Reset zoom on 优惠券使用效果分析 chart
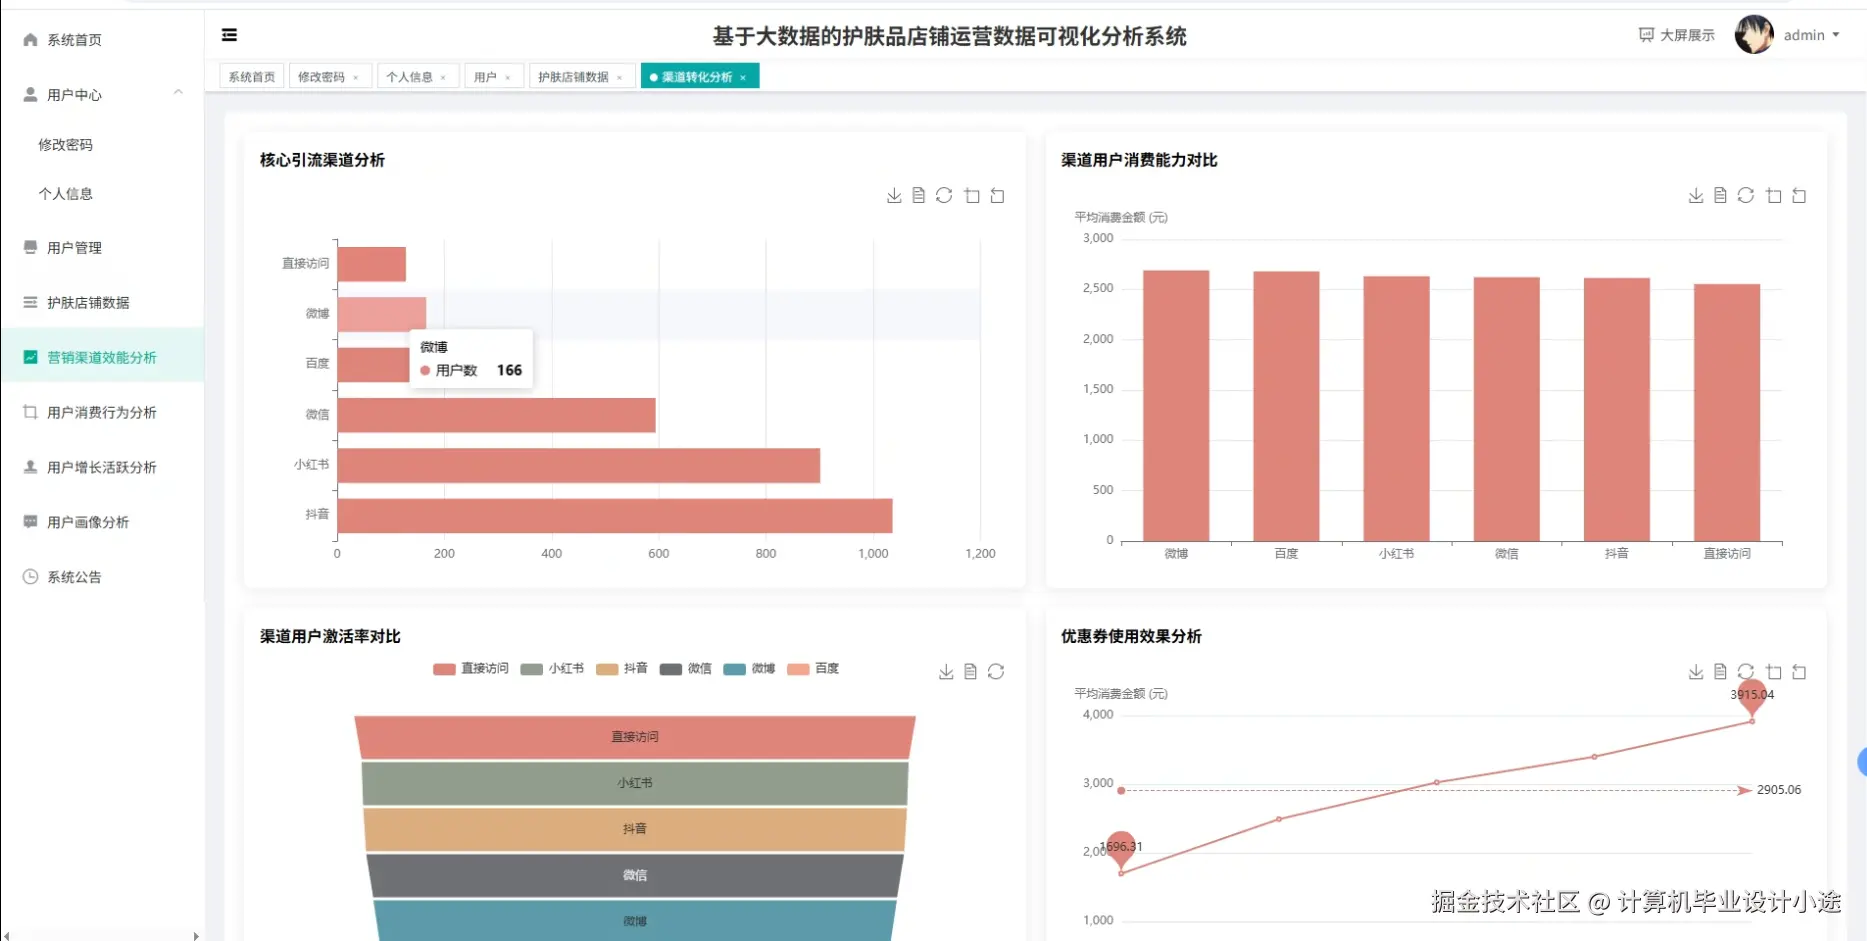This screenshot has width=1867, height=941. [1799, 672]
